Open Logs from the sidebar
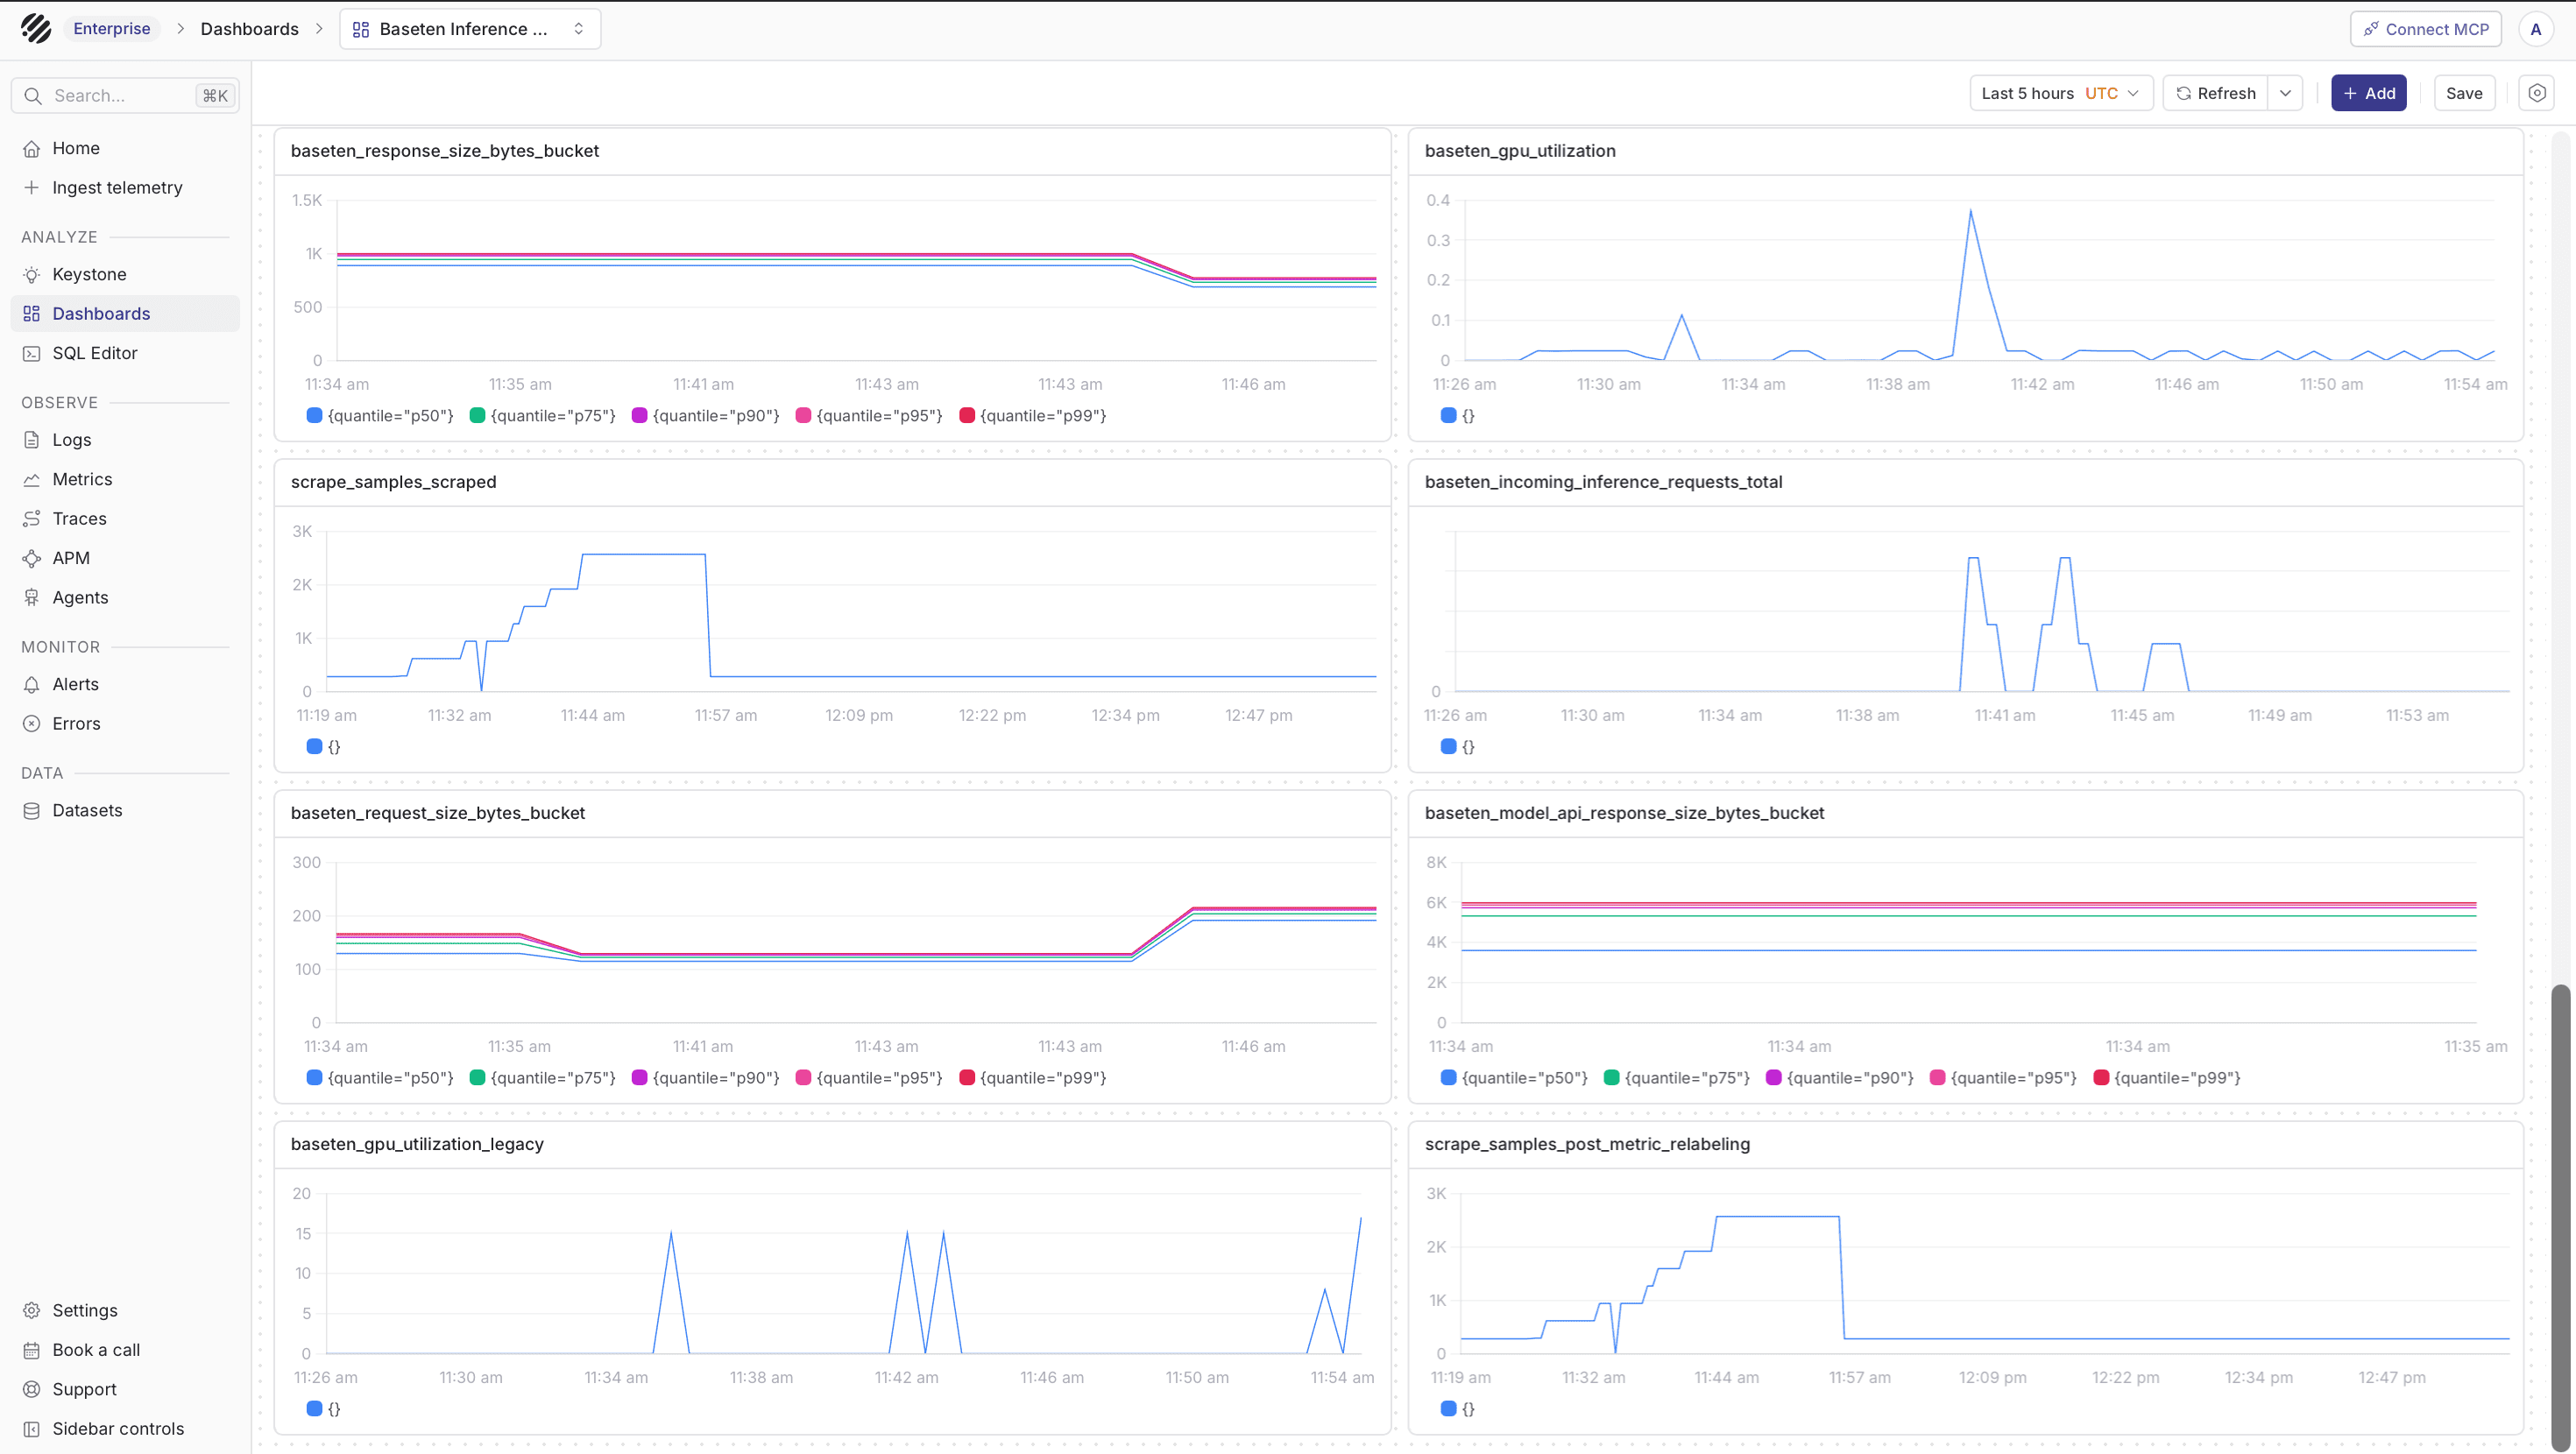Screen dimensions: 2576x1454 tap(125, 439)
